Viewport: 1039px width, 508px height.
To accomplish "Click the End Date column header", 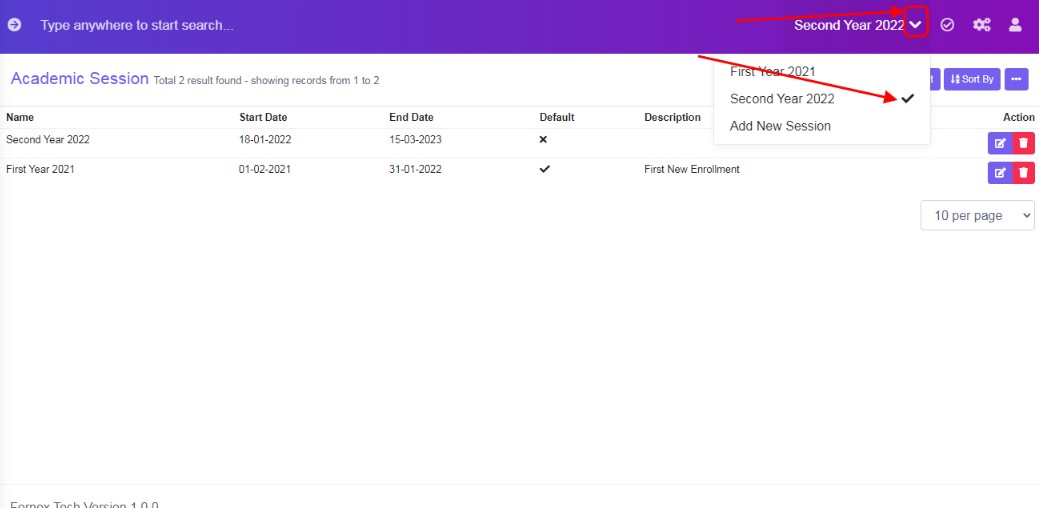I will (x=411, y=117).
